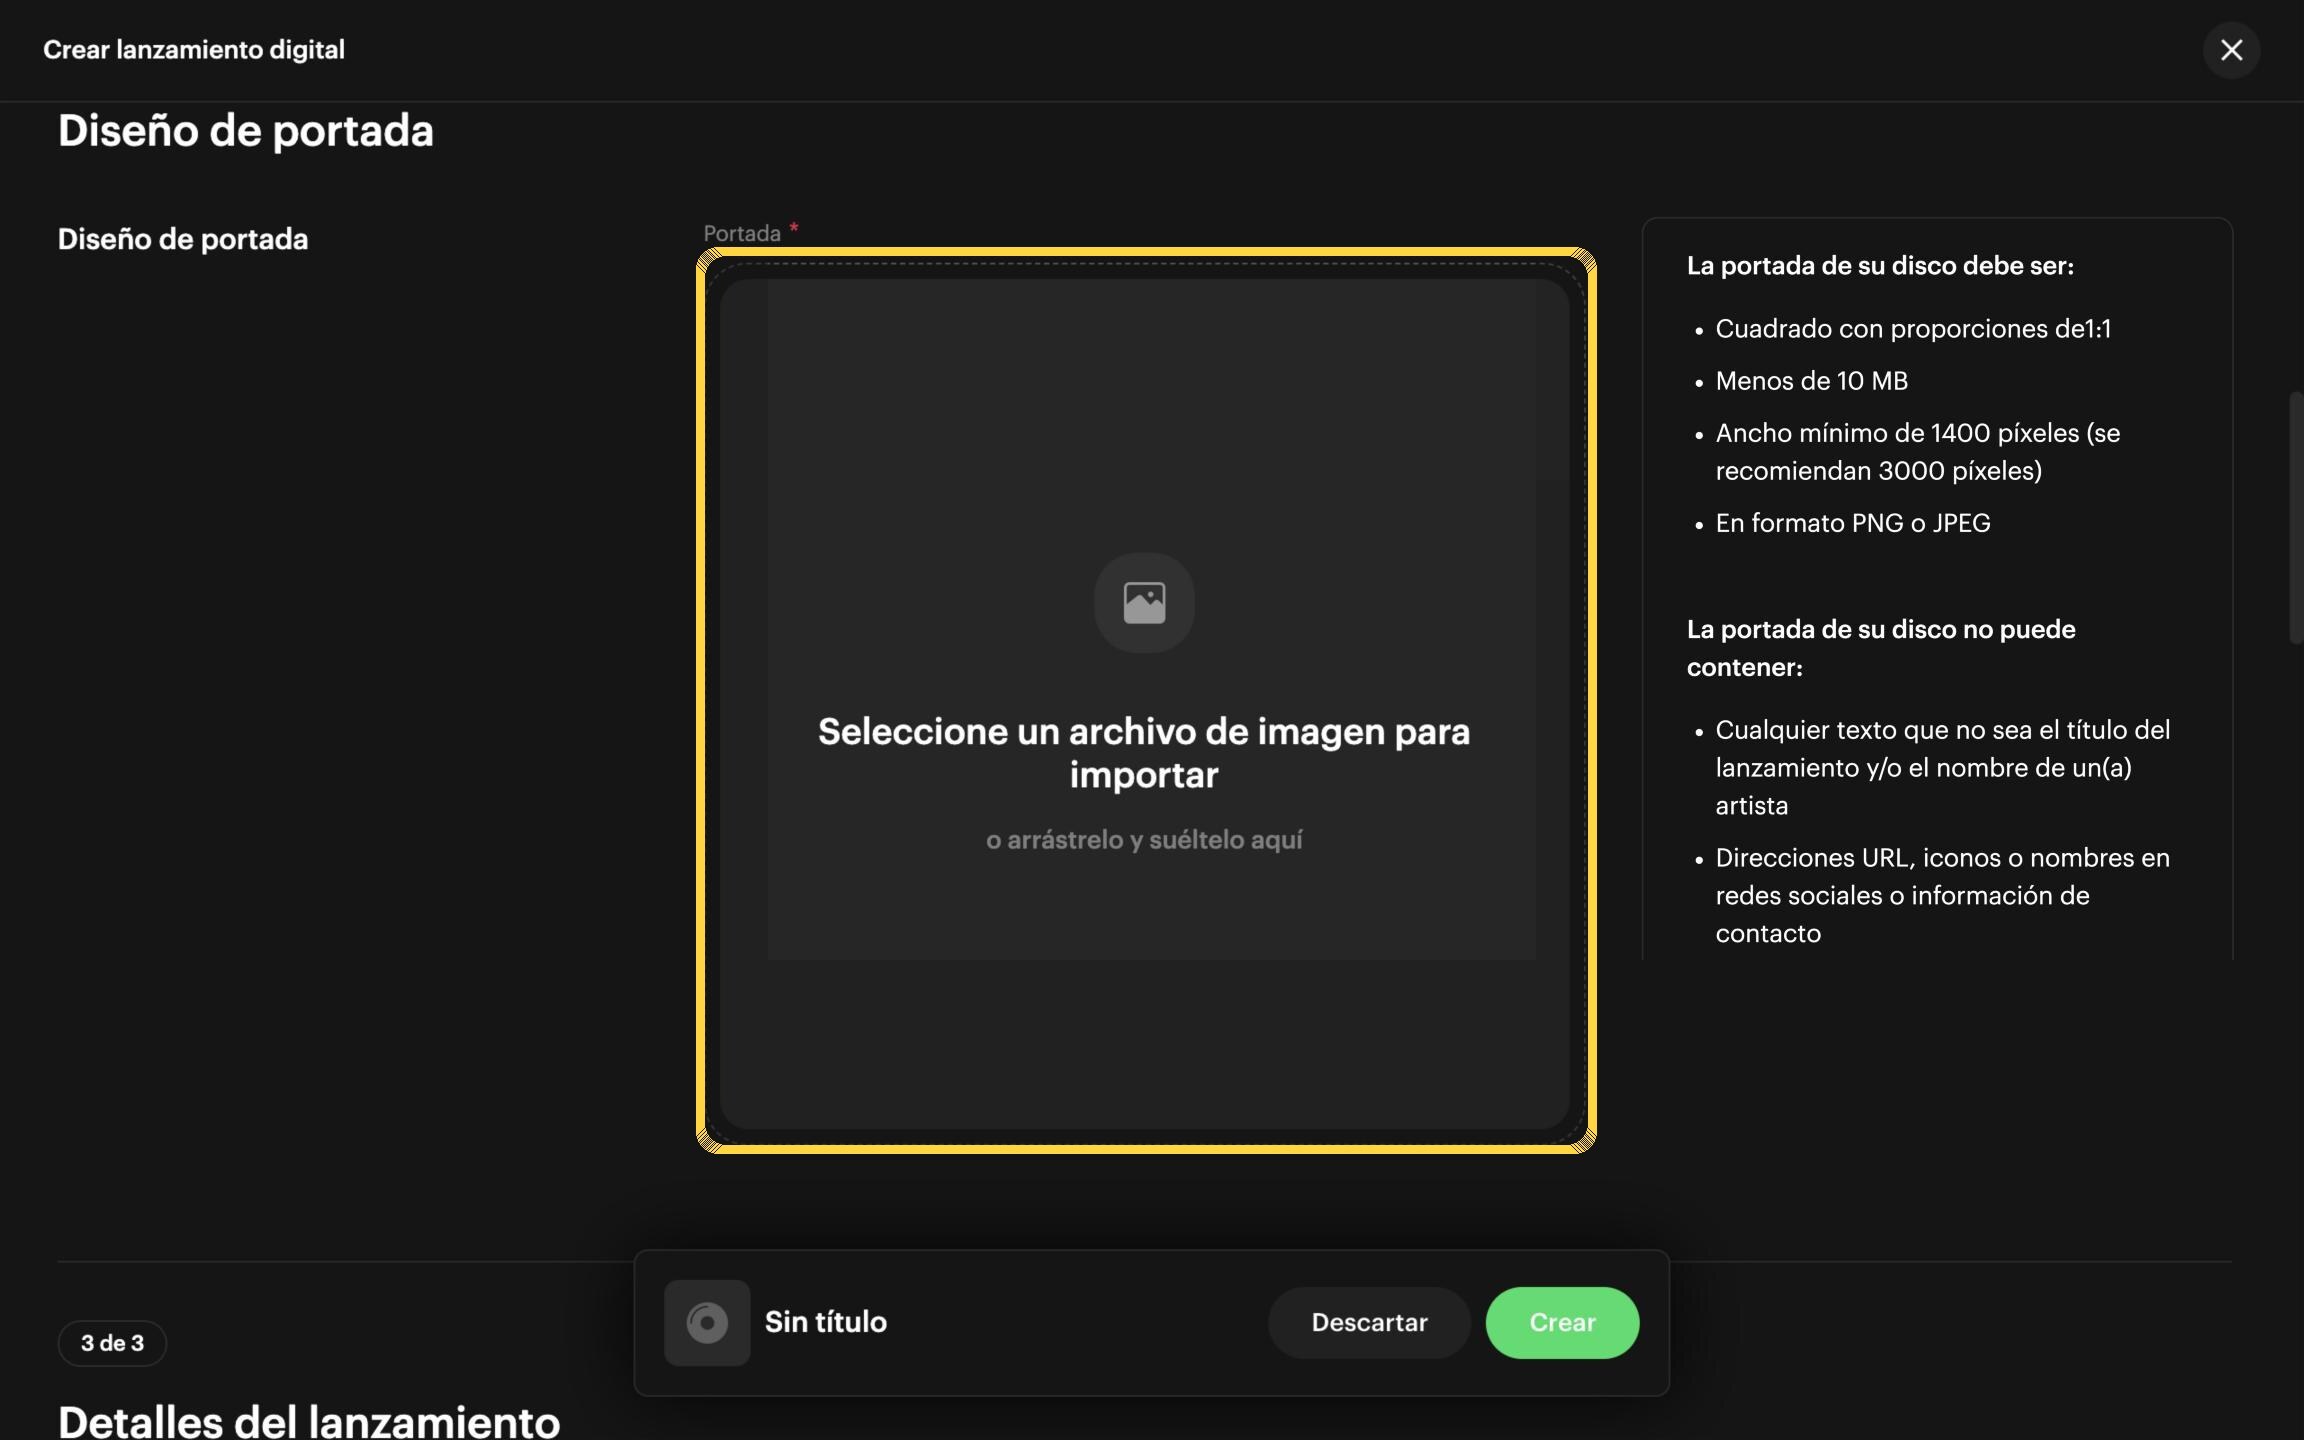Click the disc thumbnail beside Sin título
This screenshot has height=1440, width=2304.
click(x=707, y=1322)
